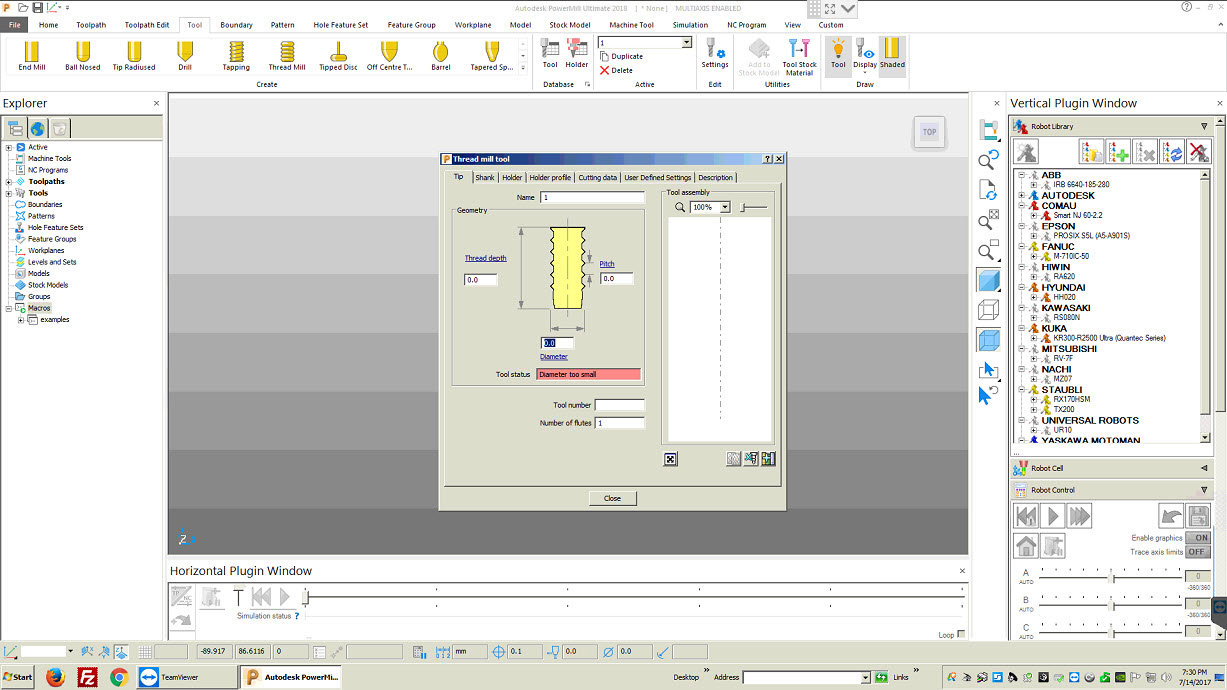Screen dimensions: 1227x690
Task: Open the Simulation ribbon tab
Action: click(x=690, y=25)
